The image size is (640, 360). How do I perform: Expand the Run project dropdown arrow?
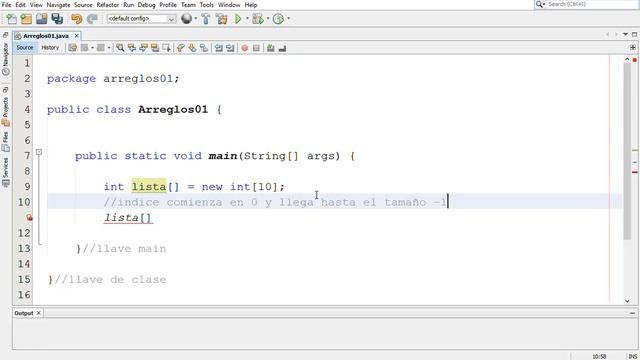tap(247, 19)
